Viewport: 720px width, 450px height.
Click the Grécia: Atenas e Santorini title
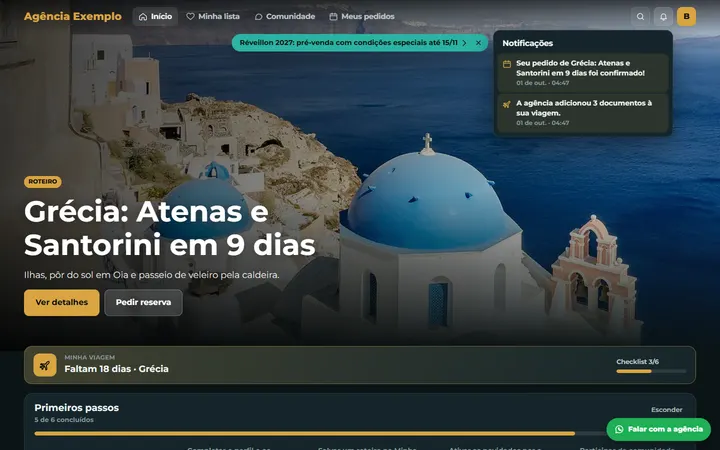click(x=169, y=228)
